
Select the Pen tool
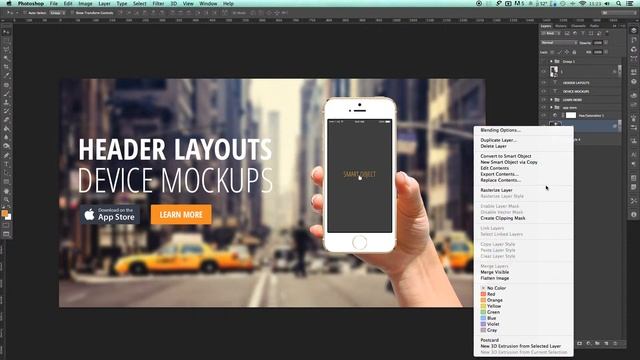[6, 156]
